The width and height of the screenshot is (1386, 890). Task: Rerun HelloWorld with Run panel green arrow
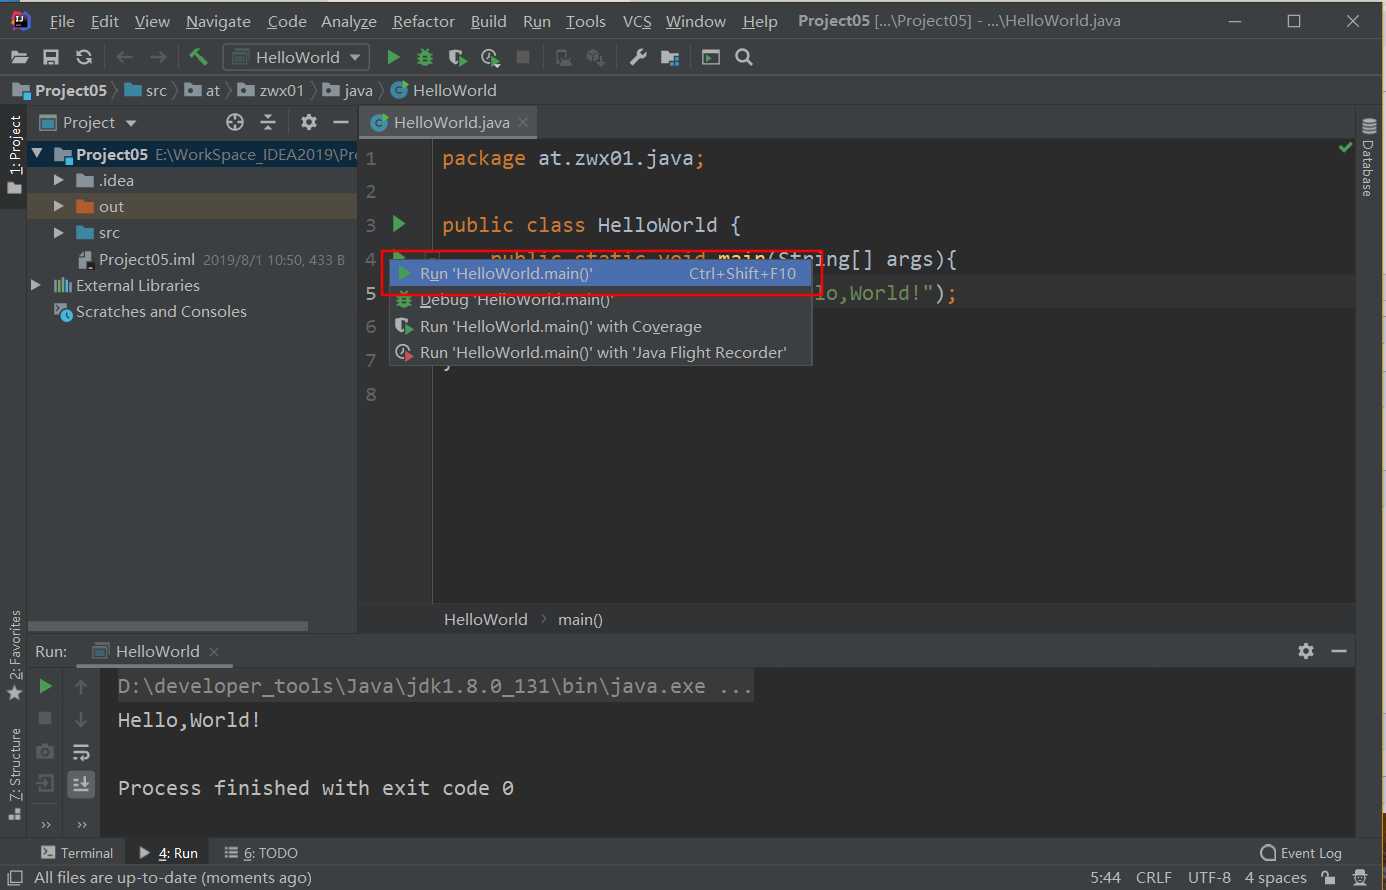coord(45,686)
